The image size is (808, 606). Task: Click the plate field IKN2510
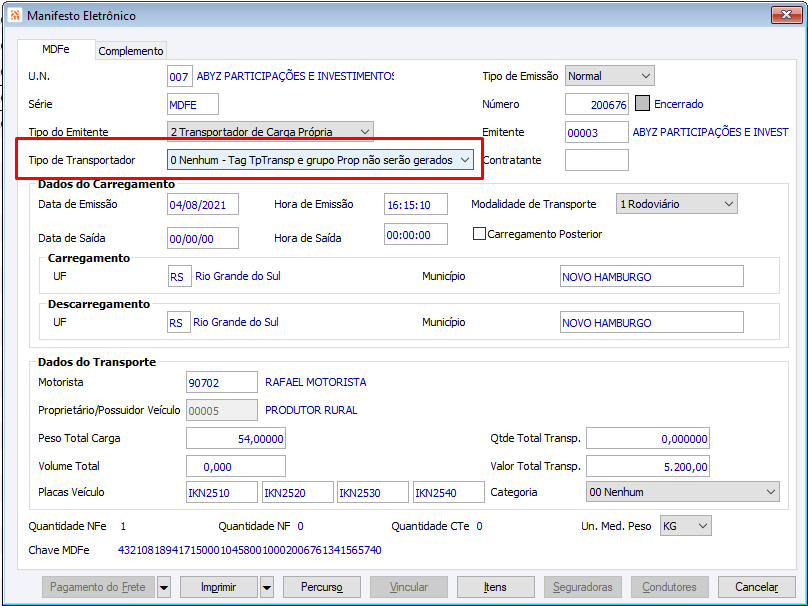pos(222,492)
